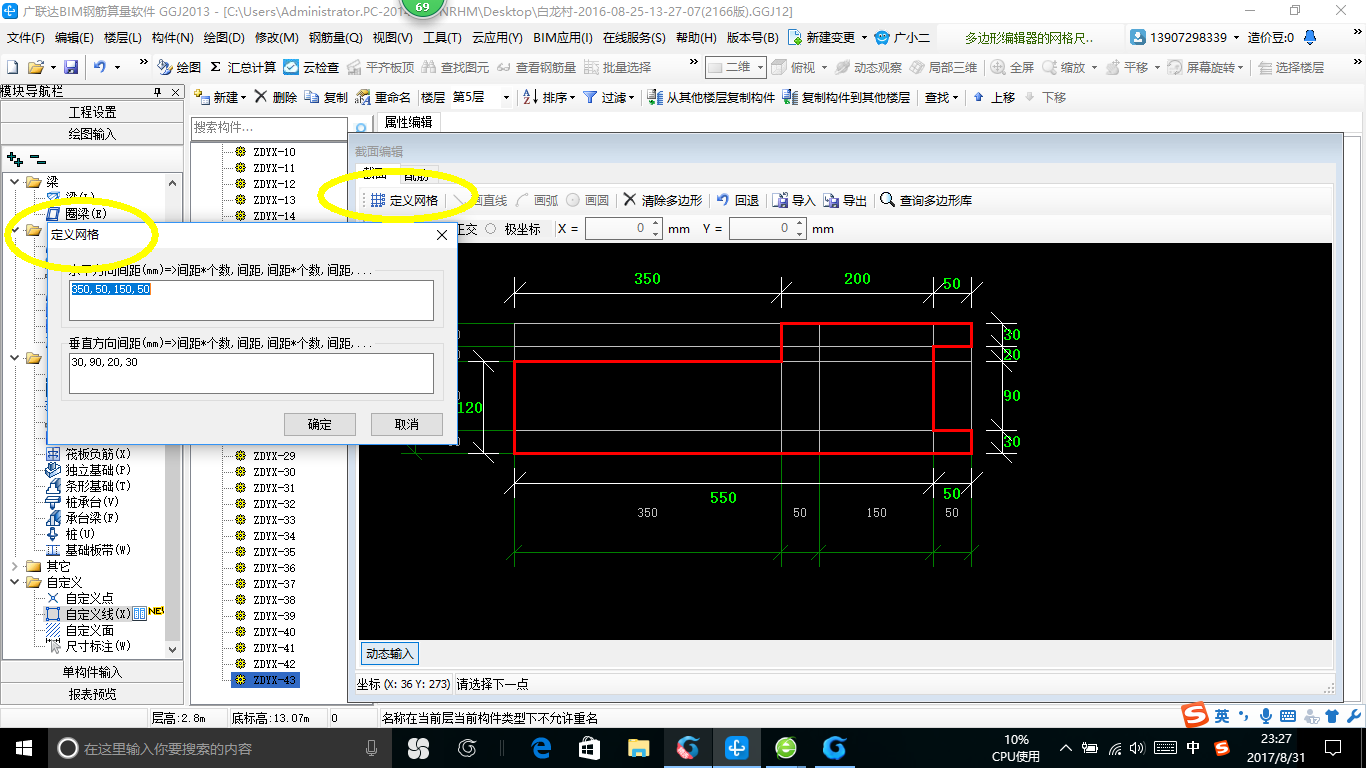Click 导入 import icon

[795, 200]
